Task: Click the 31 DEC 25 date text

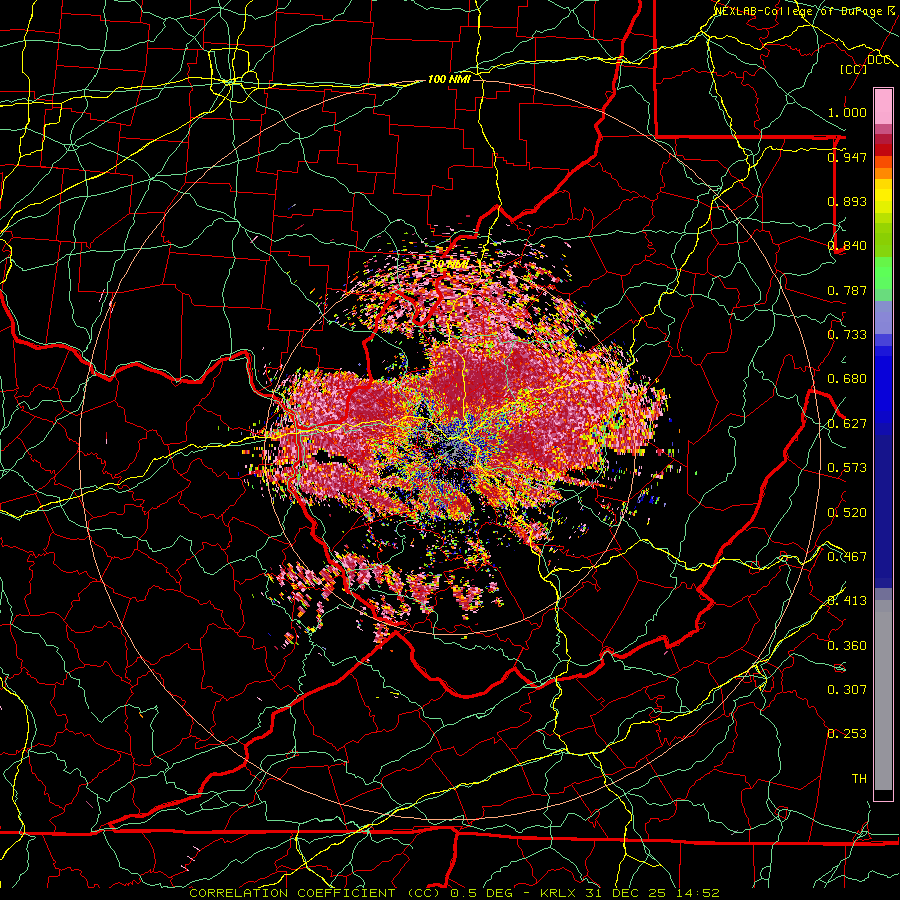Action: pos(626,893)
